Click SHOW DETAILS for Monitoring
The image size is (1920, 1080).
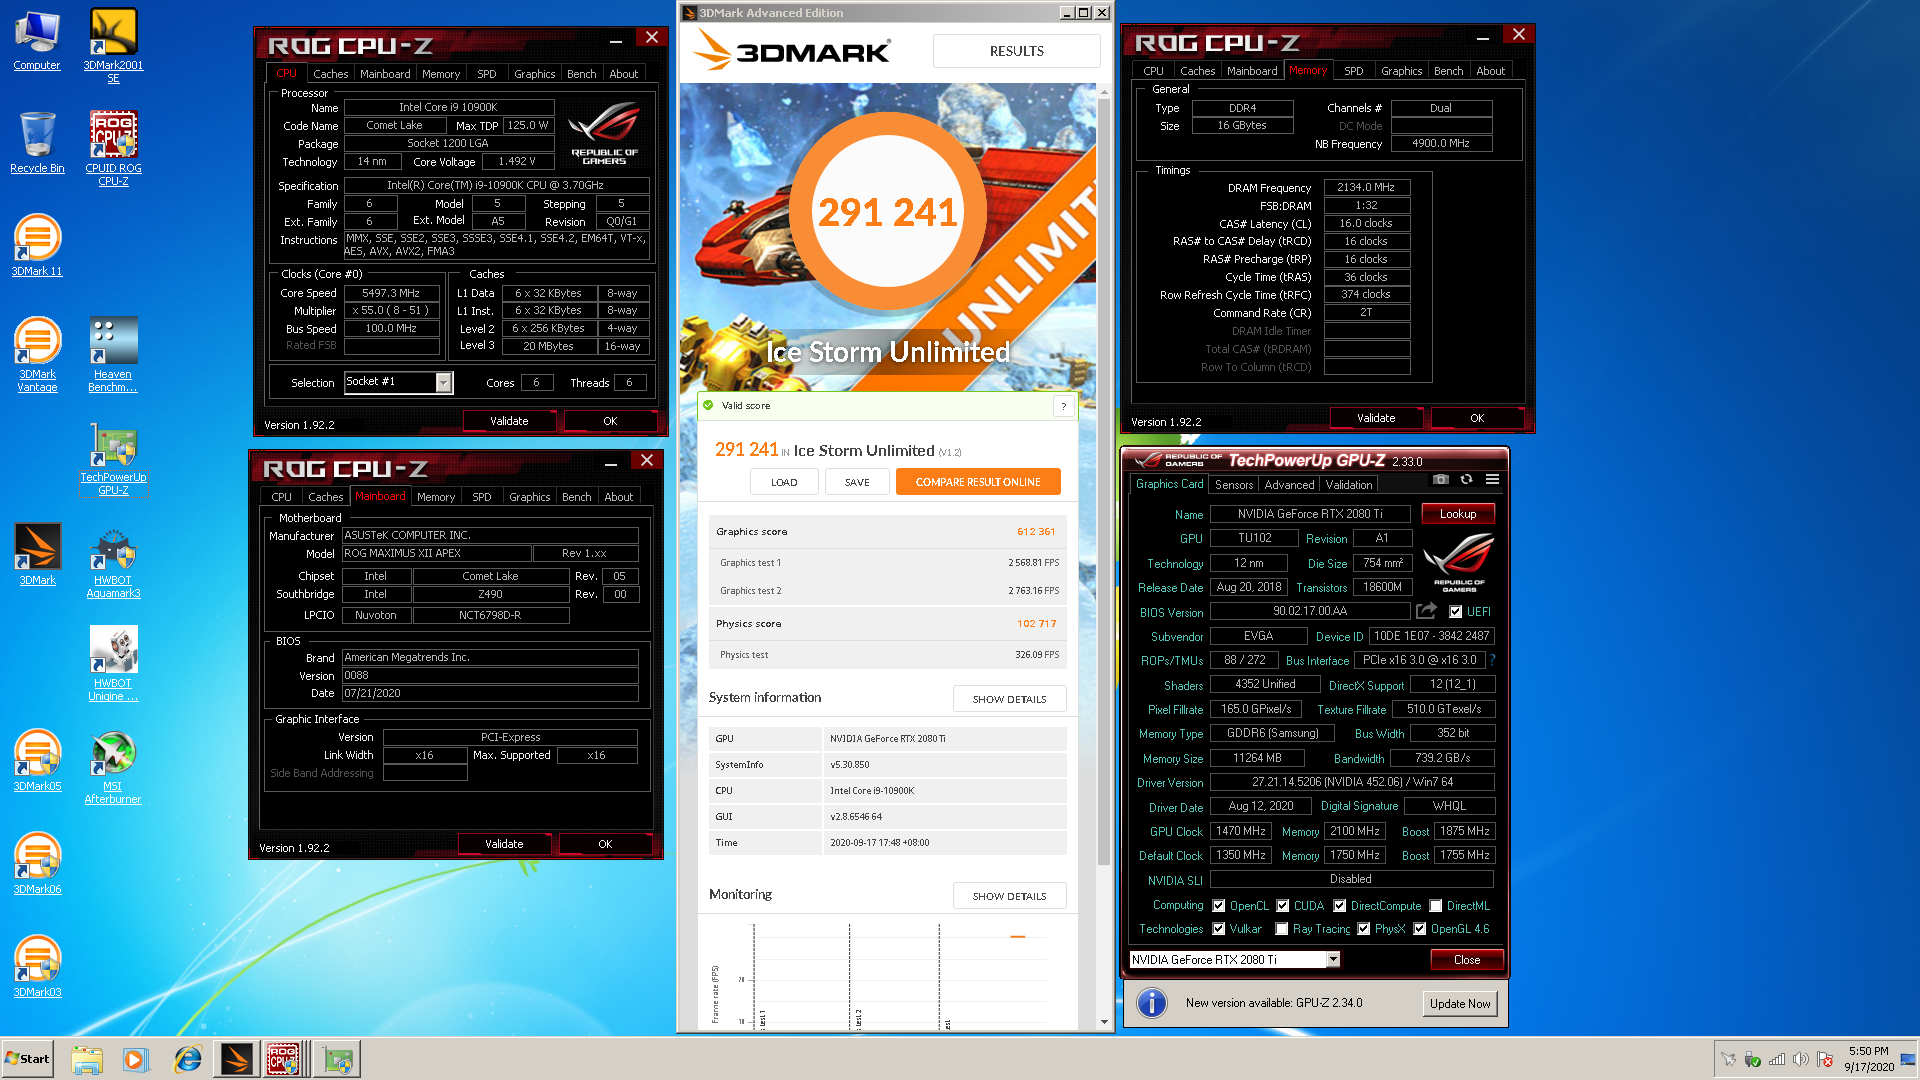[x=1009, y=896]
